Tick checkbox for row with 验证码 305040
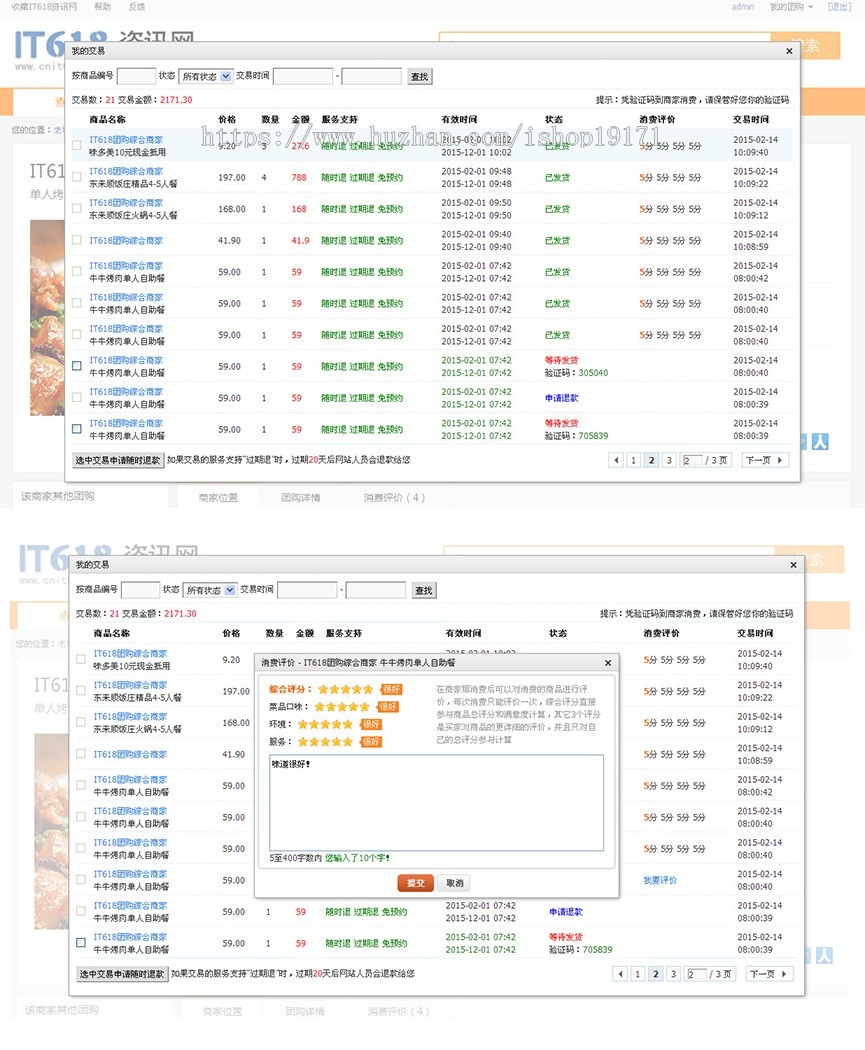Image resolution: width=865 pixels, height=1050 pixels. (77, 366)
